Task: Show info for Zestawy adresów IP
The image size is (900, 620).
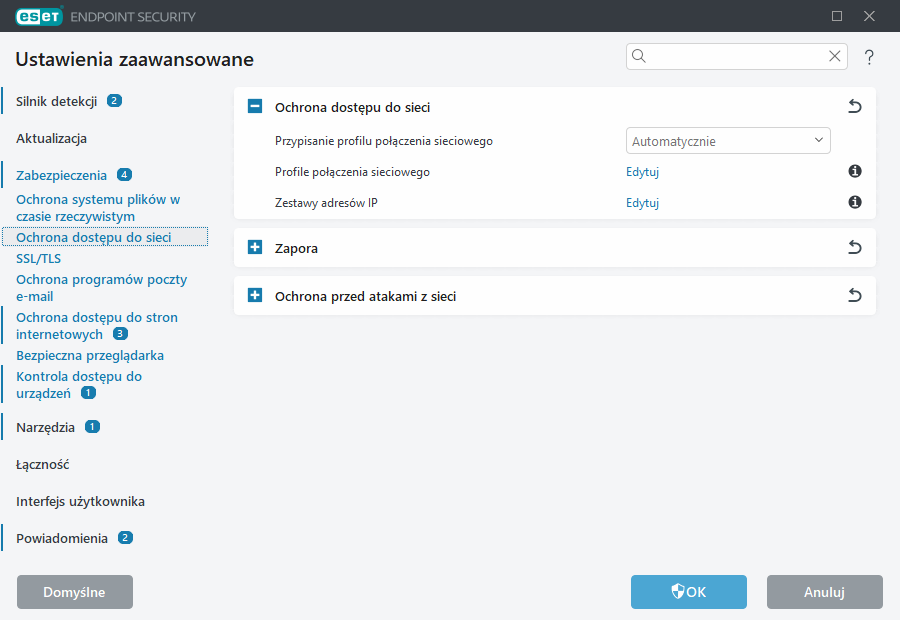Action: [x=855, y=203]
